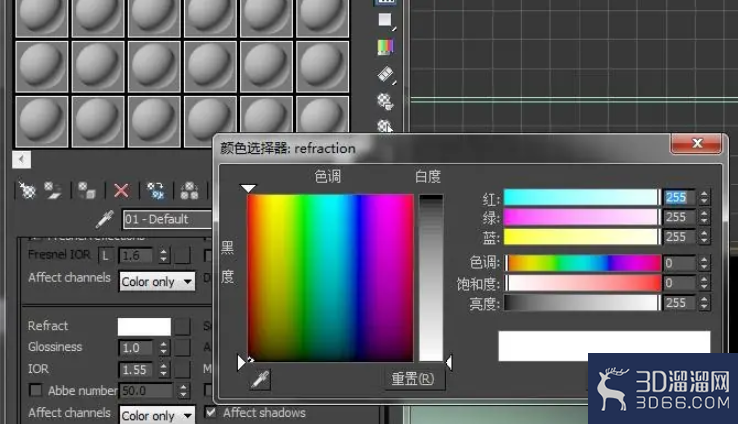The width and height of the screenshot is (738, 424).
Task: Click Put Material to Scene icon
Action: point(53,191)
